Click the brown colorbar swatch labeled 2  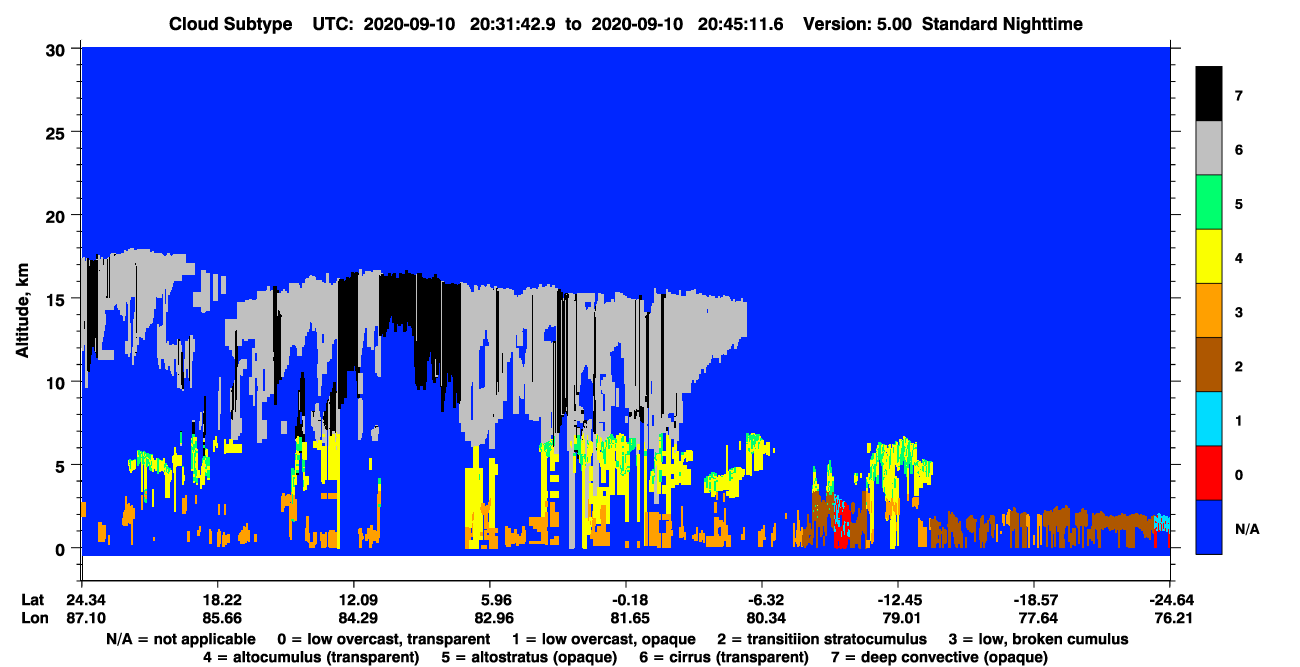pyautogui.click(x=1209, y=365)
